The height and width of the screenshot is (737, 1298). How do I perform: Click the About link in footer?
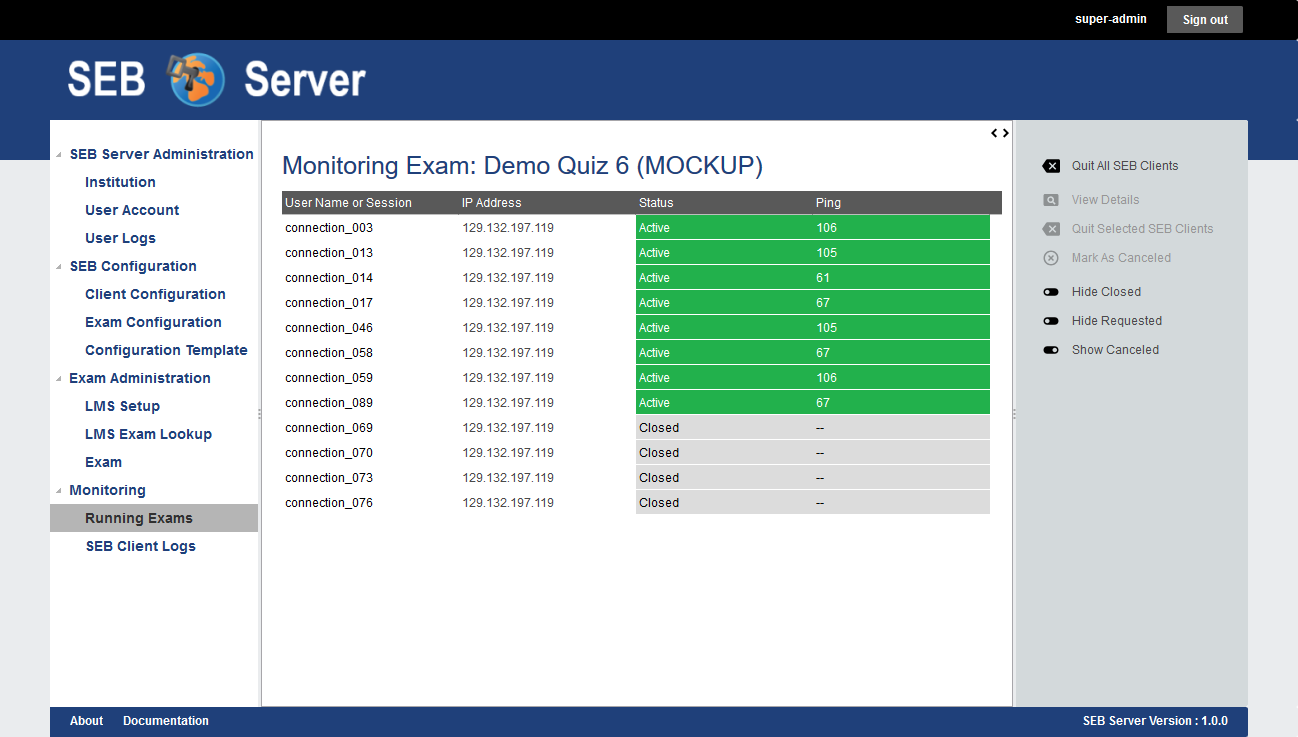pos(86,721)
